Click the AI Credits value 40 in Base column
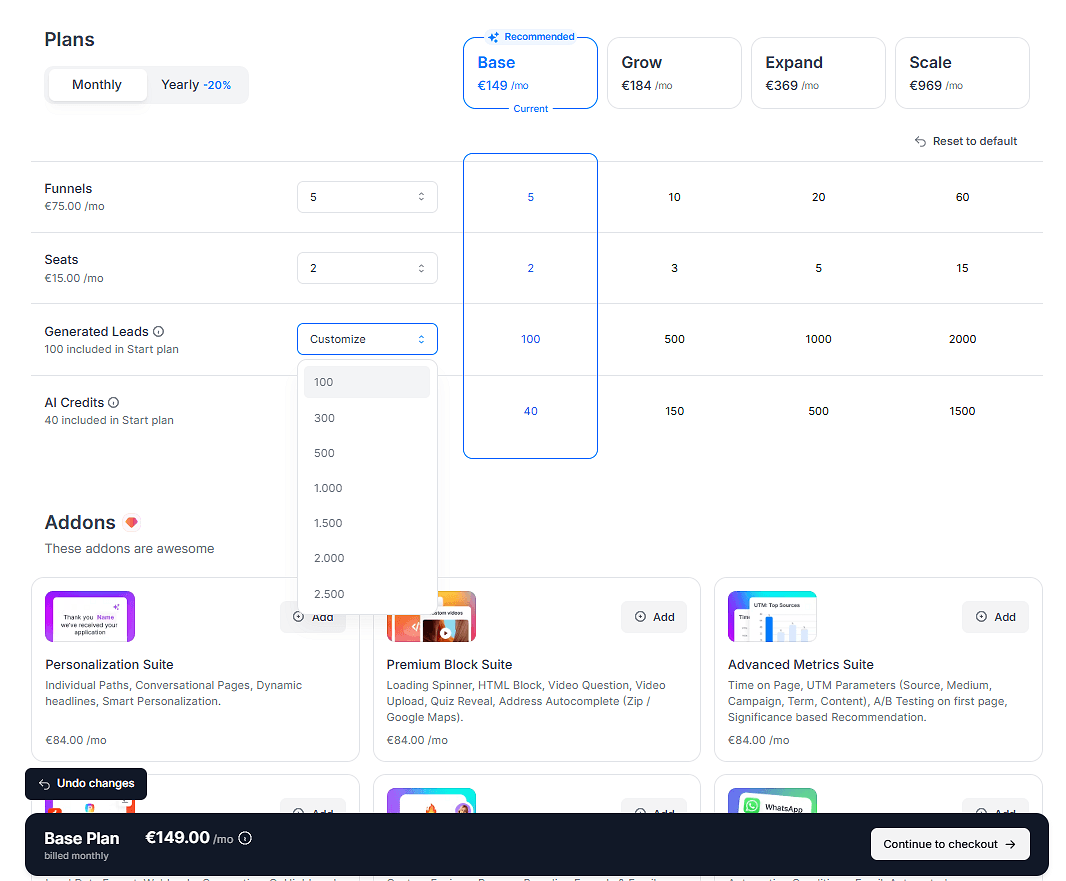Screen dimensions: 1066x881 530,411
